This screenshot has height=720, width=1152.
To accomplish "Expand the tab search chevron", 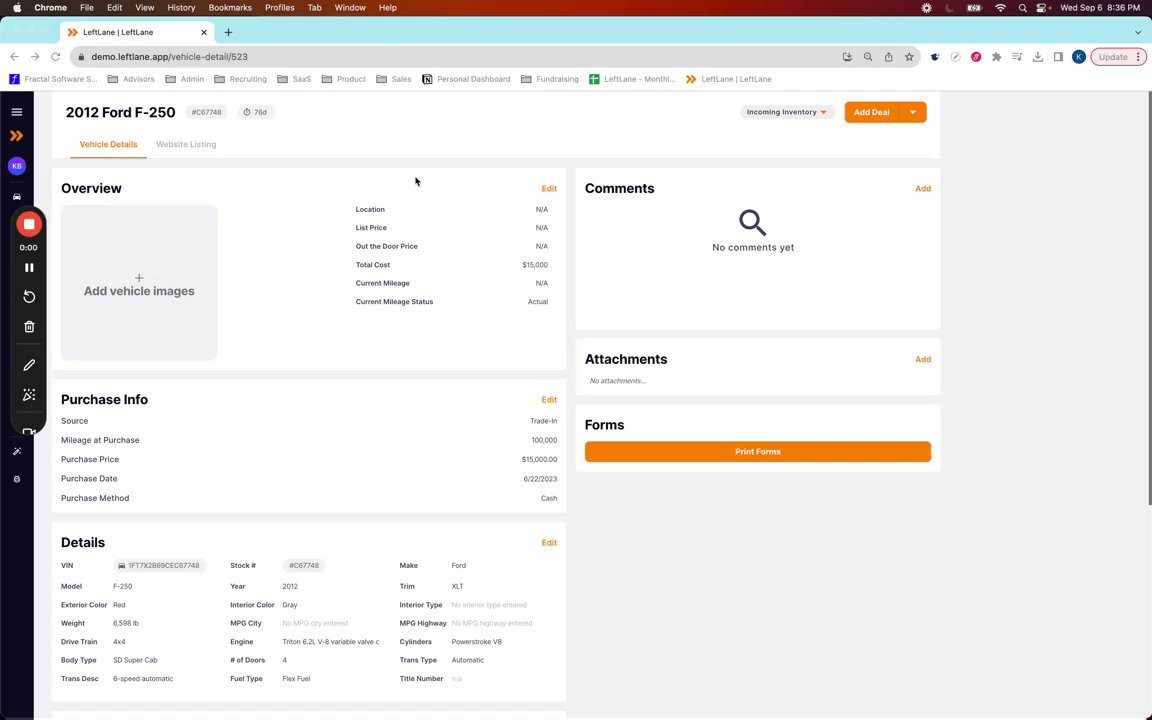I will tap(1138, 32).
